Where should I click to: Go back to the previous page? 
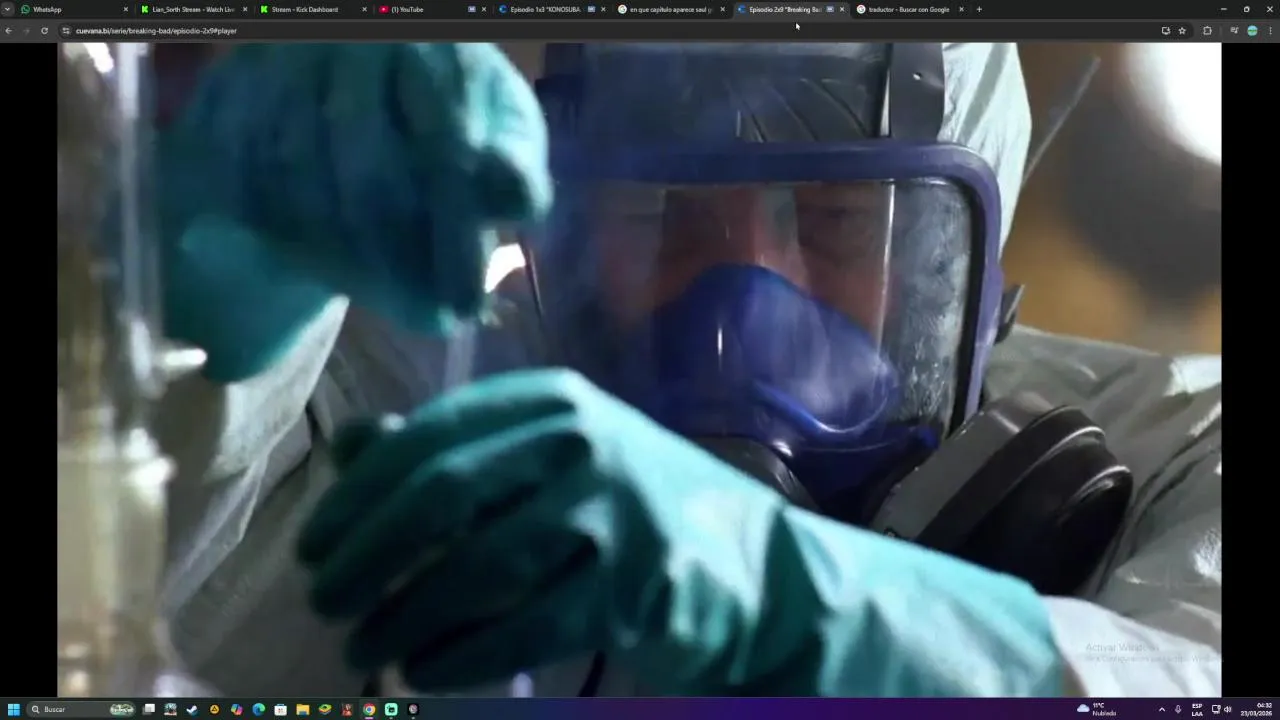click(x=9, y=31)
